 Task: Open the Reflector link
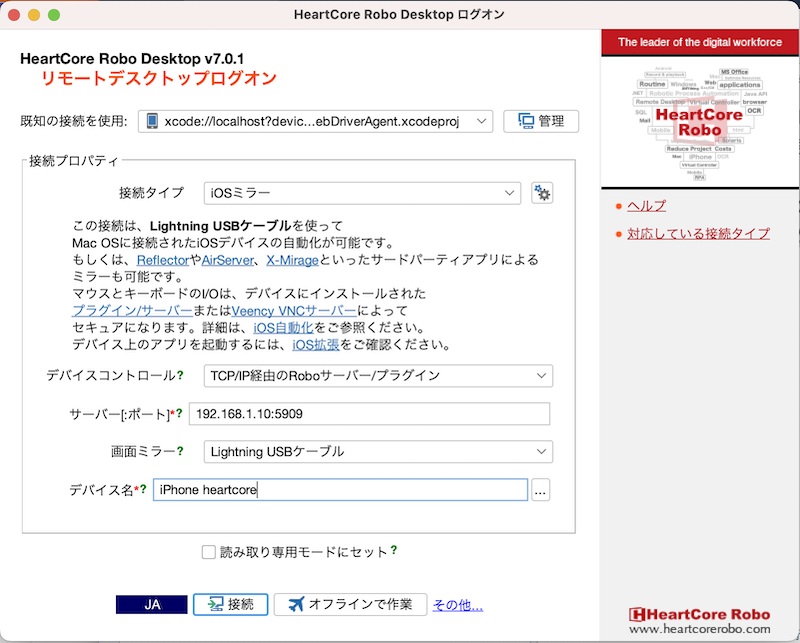point(163,260)
